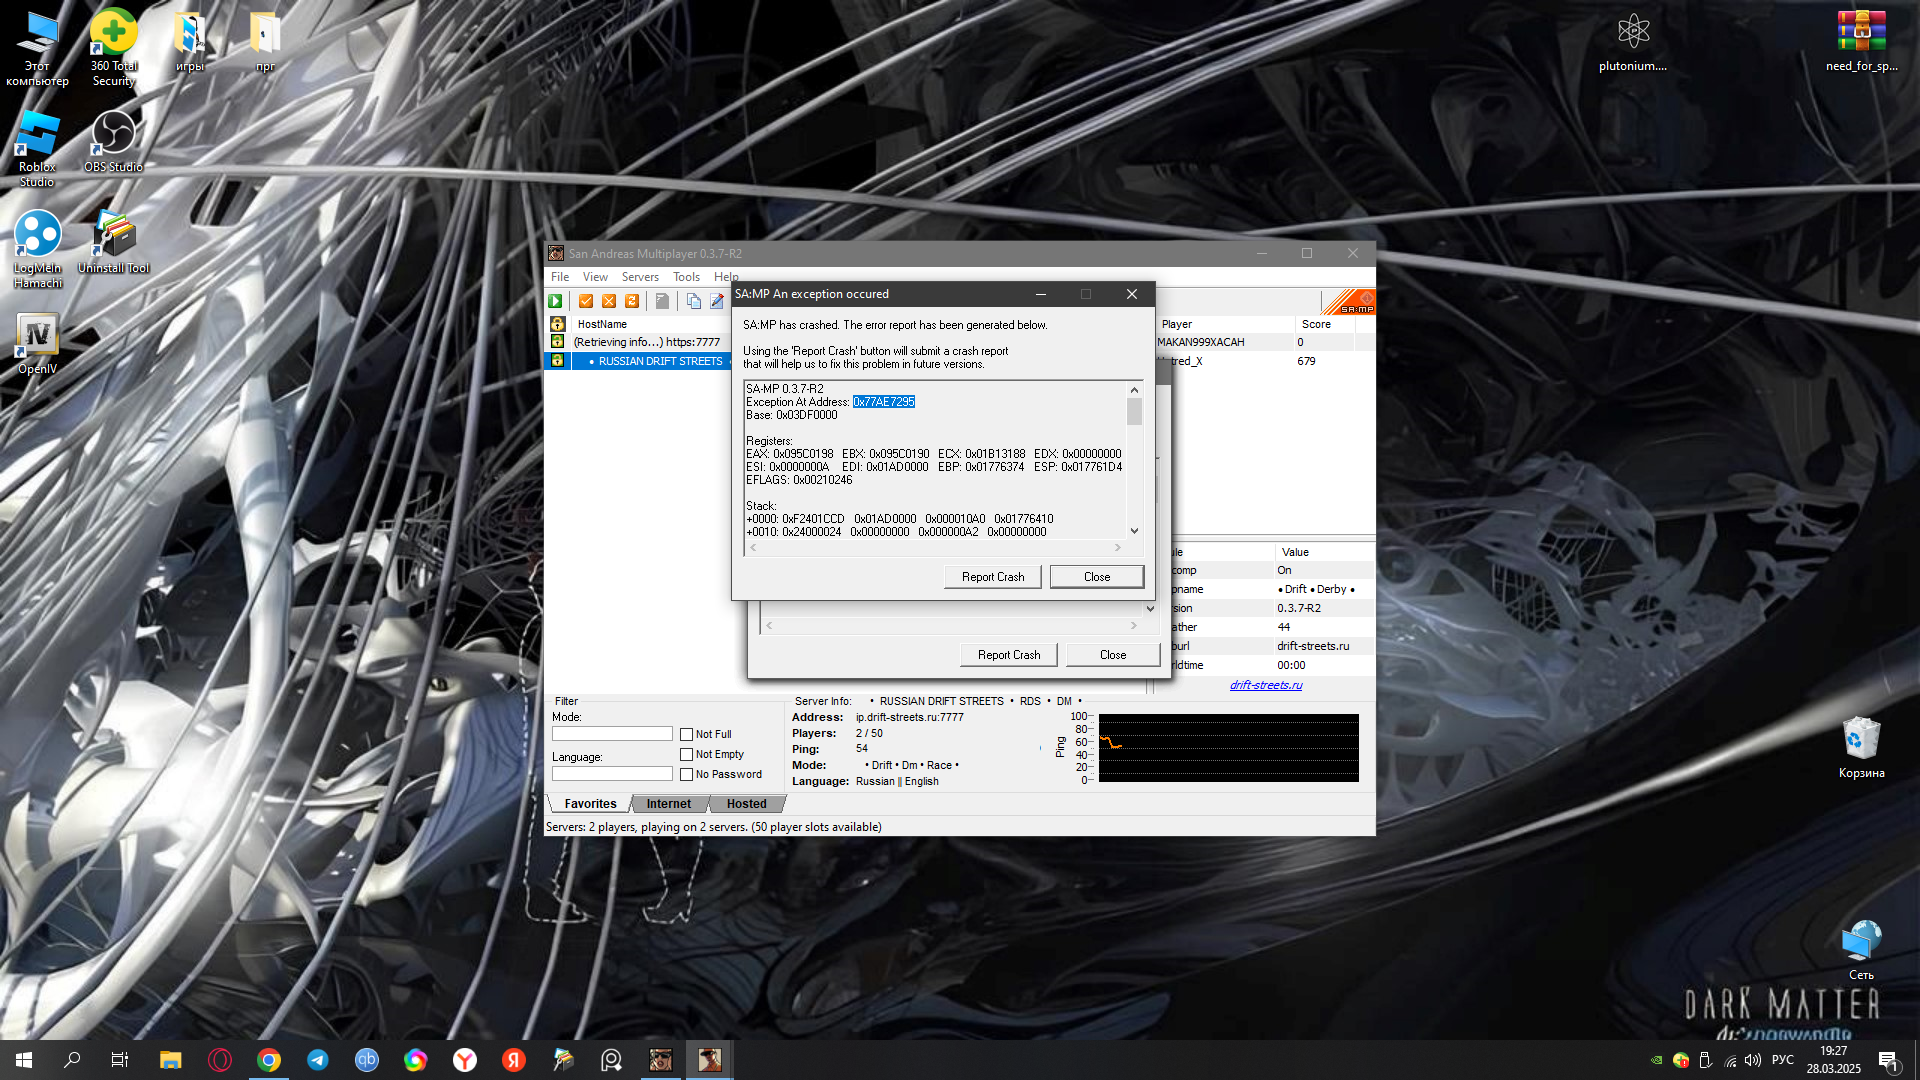Open File Explorer from the taskbar
This screenshot has width=1920, height=1080.
pyautogui.click(x=171, y=1060)
